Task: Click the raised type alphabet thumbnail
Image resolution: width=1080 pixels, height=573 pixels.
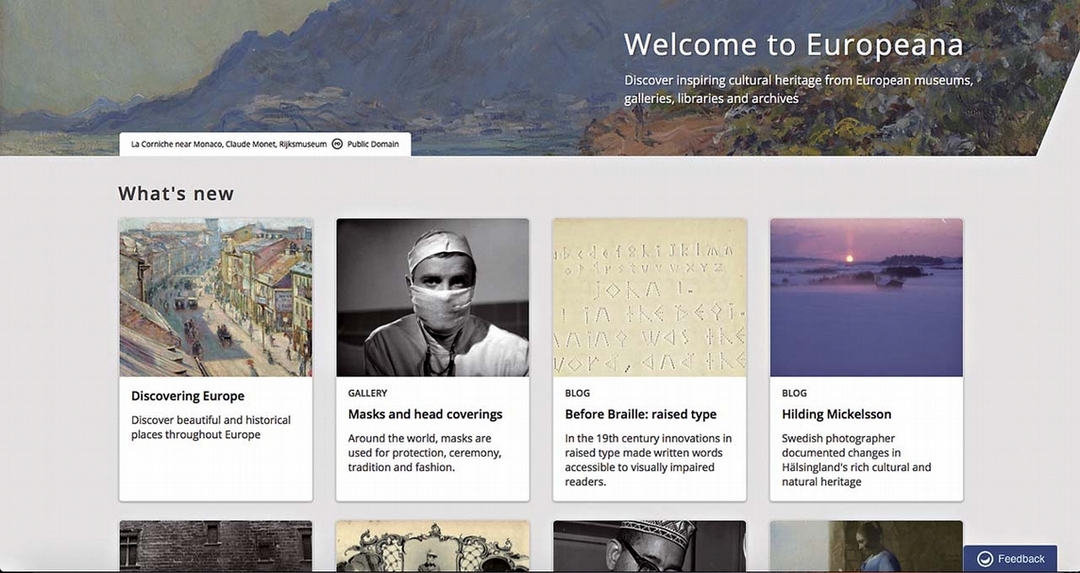Action: [x=650, y=298]
